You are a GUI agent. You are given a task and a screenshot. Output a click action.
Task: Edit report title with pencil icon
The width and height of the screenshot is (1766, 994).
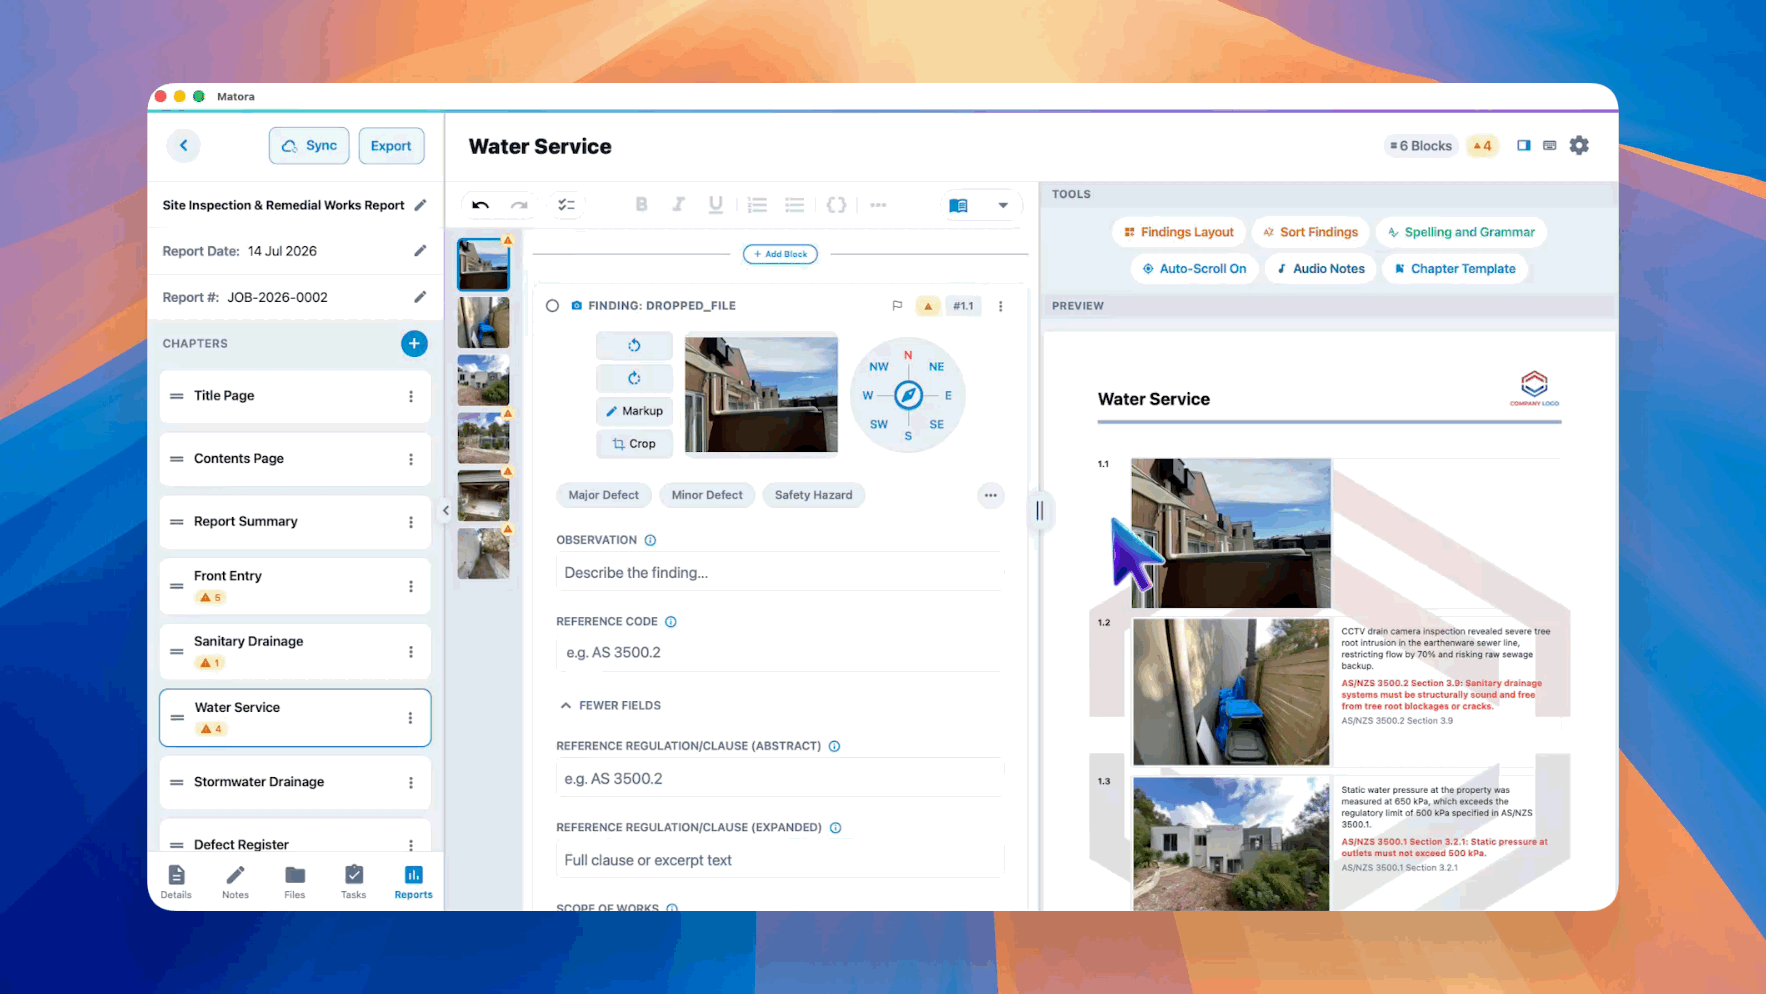[x=420, y=205]
